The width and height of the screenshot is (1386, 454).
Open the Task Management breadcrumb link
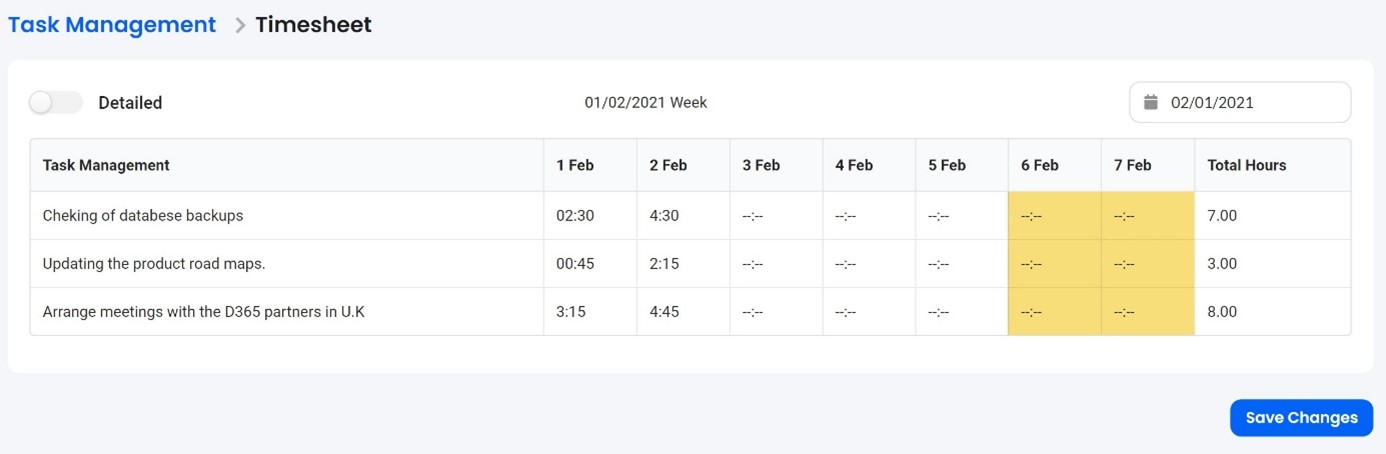[112, 25]
